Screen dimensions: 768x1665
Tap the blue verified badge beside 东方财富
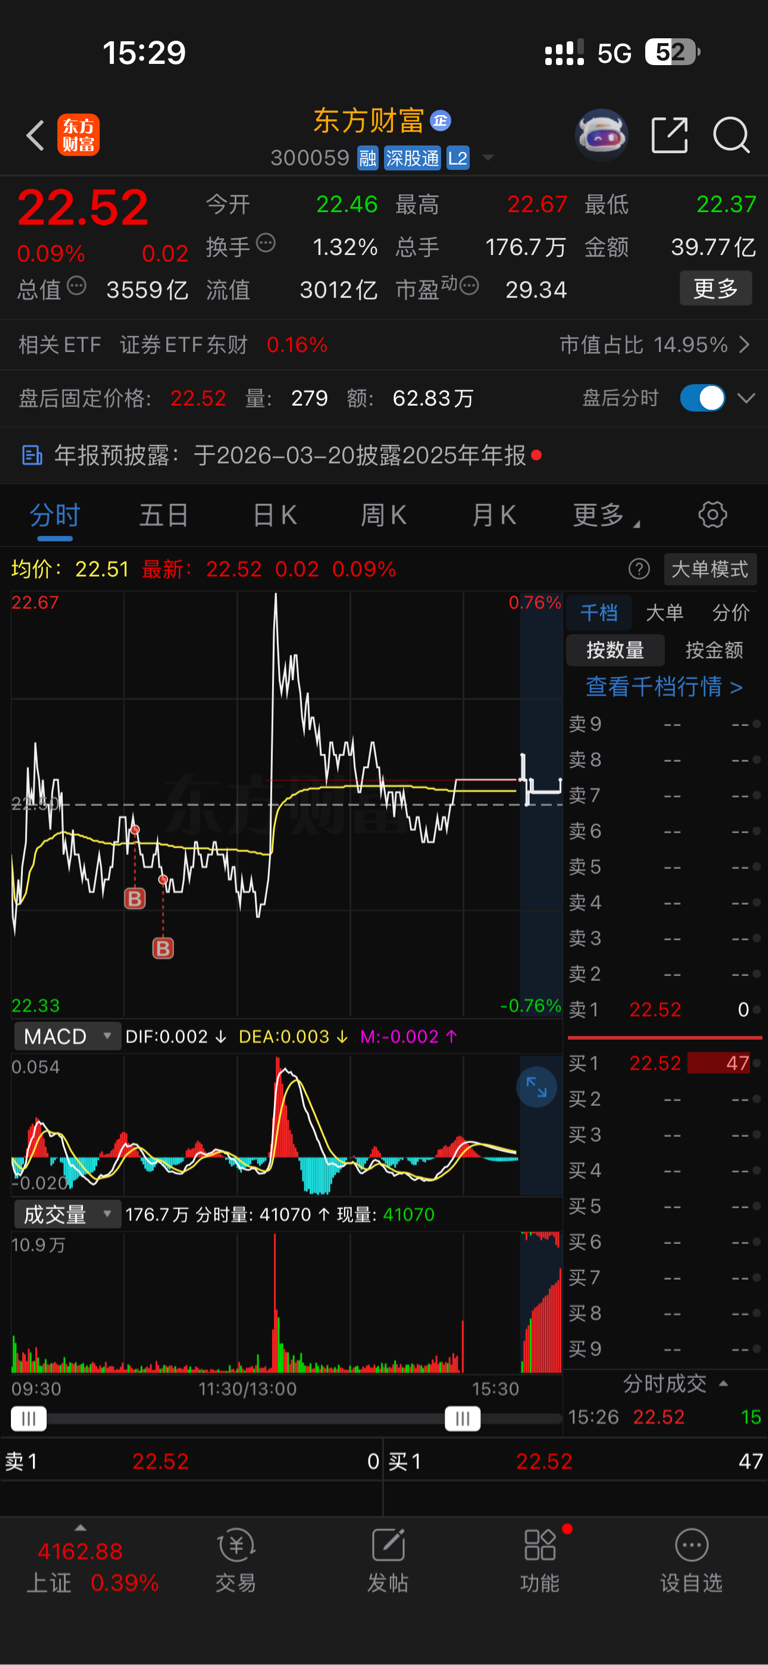click(x=440, y=121)
